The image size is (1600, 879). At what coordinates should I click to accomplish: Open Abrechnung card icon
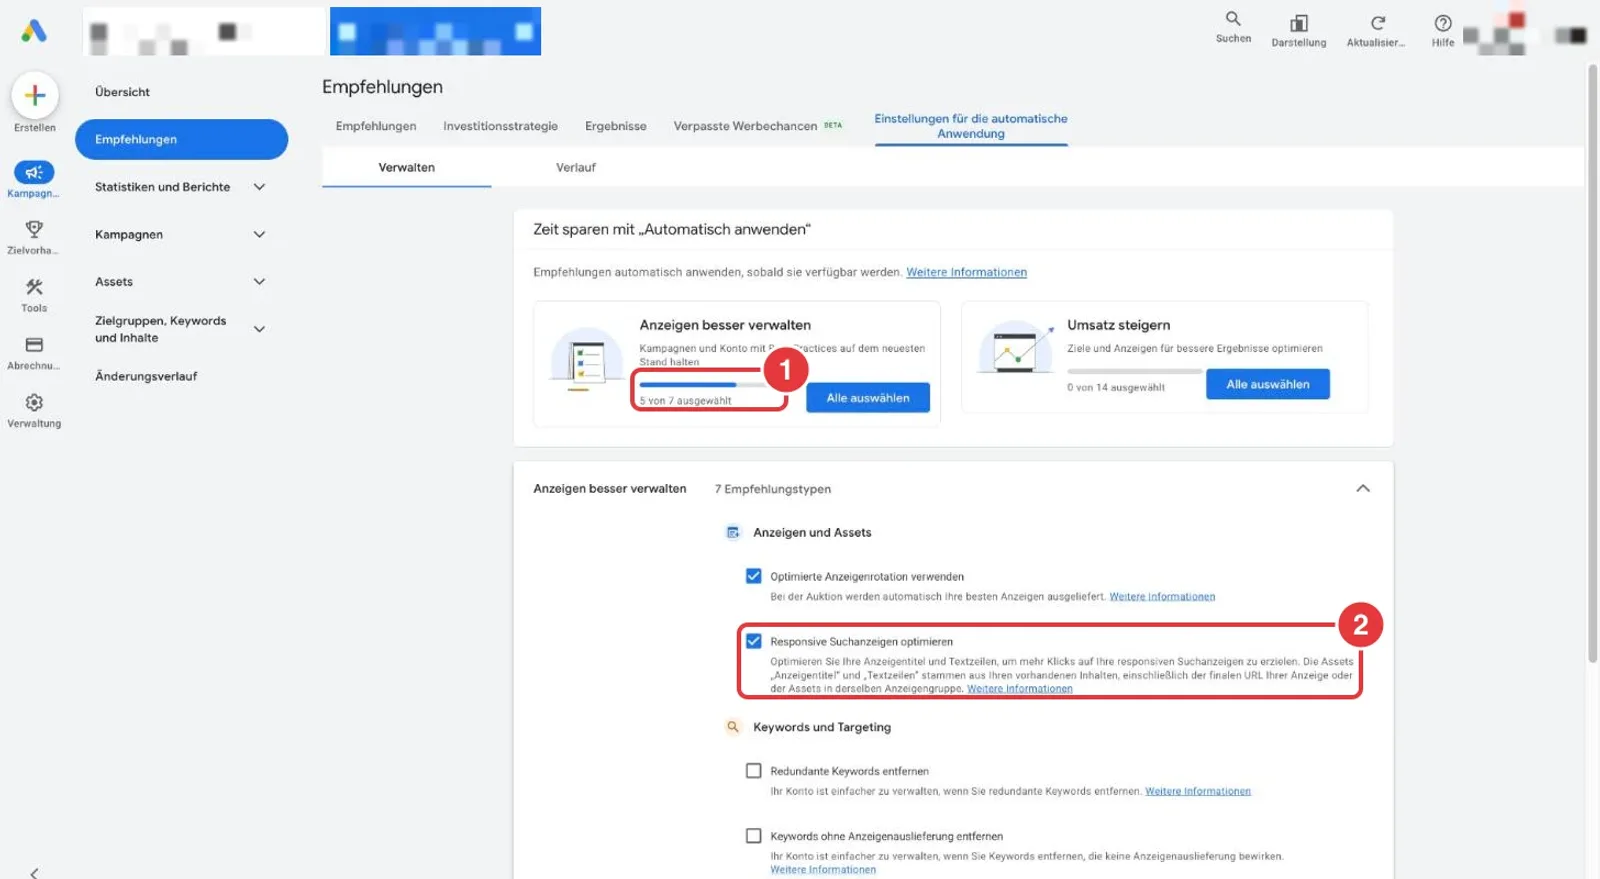tap(34, 345)
